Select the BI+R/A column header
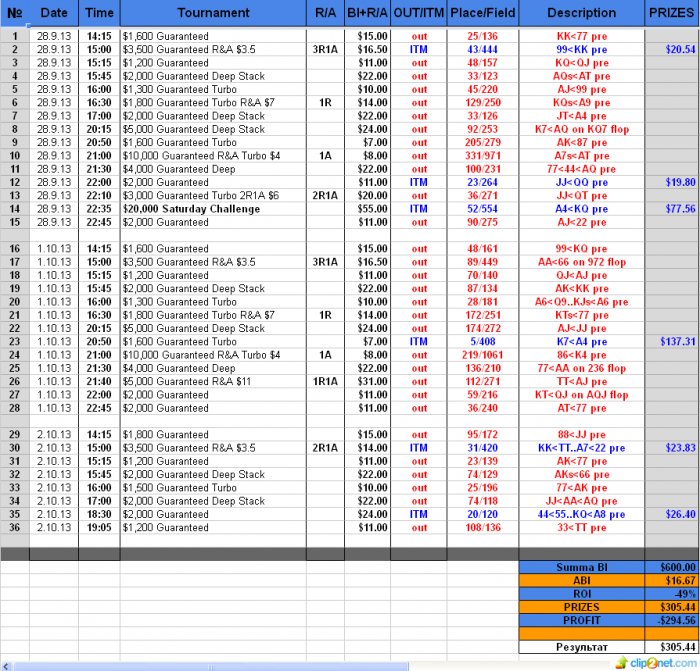The image size is (700, 671). (367, 13)
